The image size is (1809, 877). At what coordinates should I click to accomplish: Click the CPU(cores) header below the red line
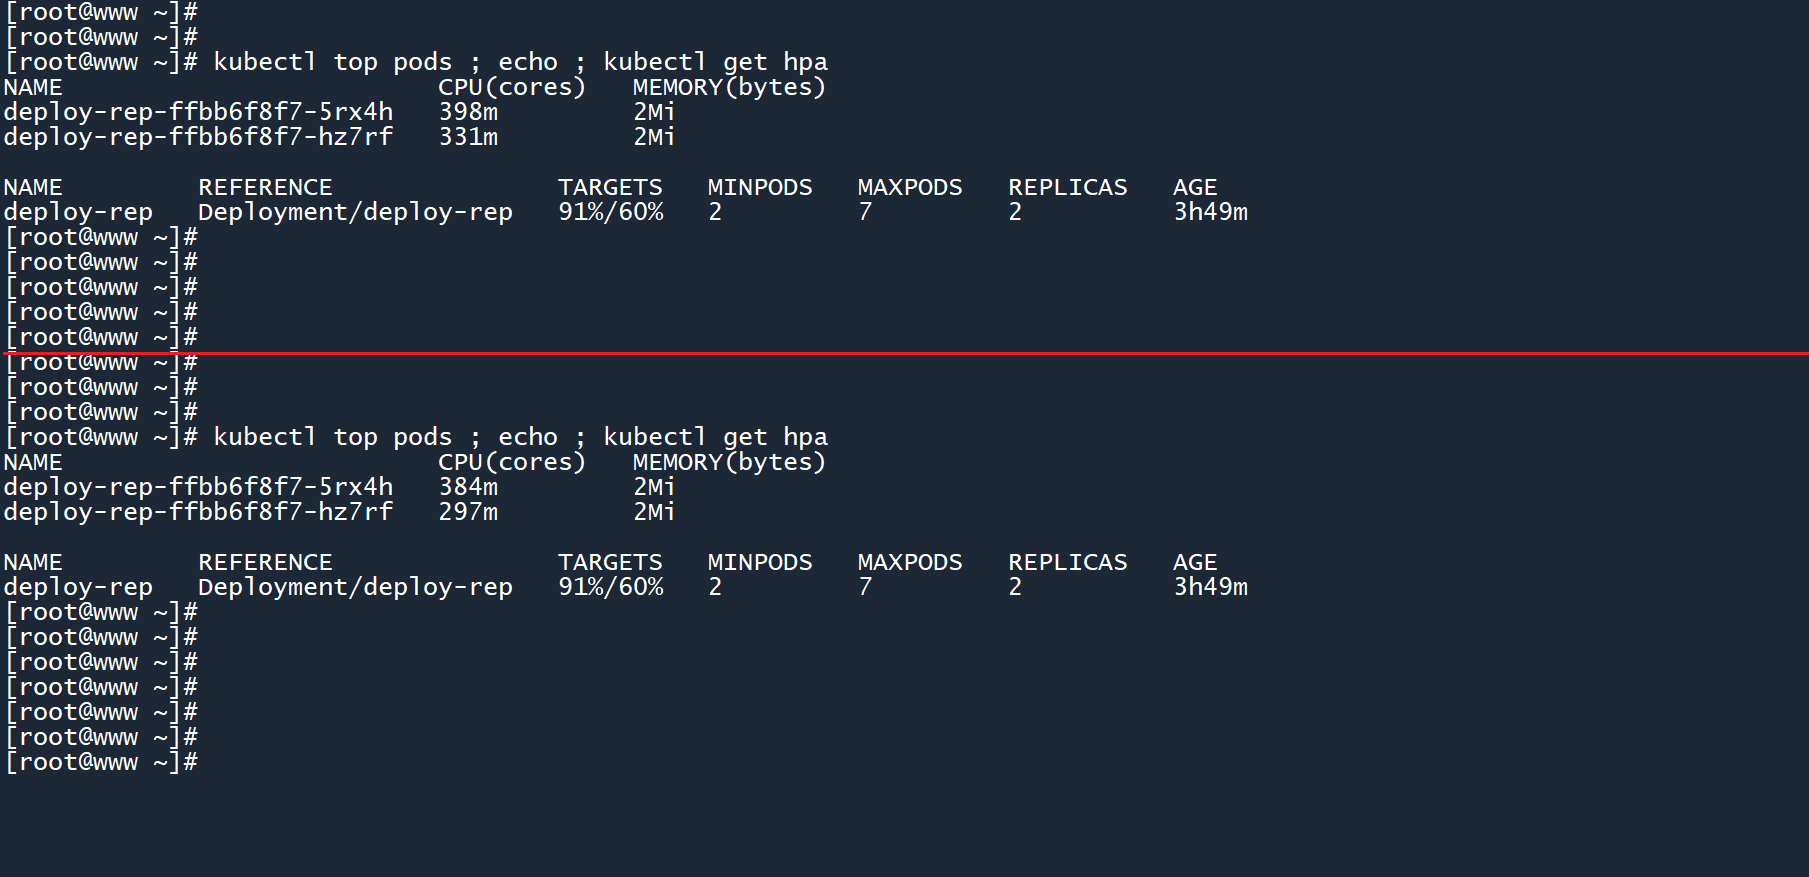pyautogui.click(x=511, y=462)
